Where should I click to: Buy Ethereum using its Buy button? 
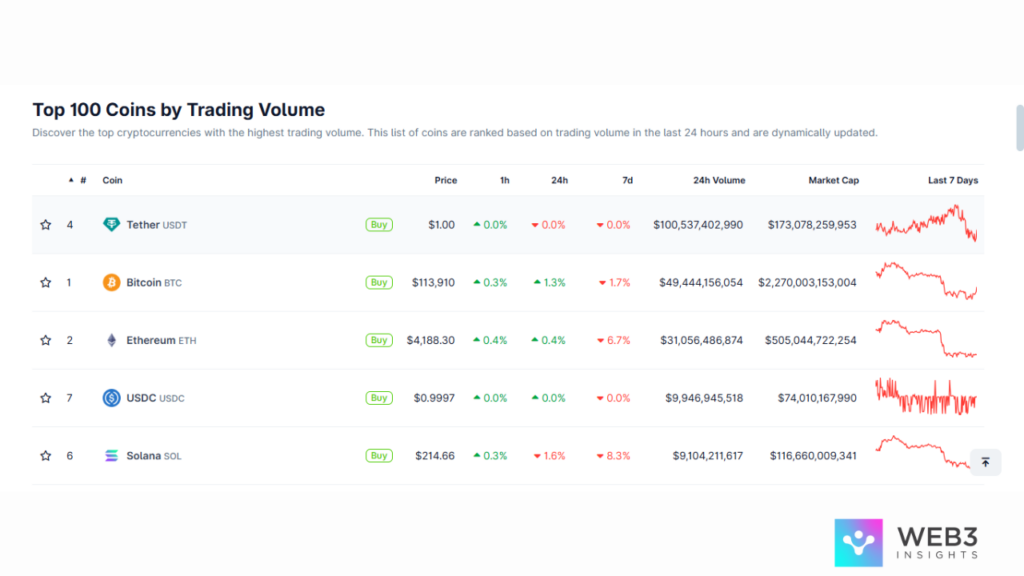coord(379,340)
